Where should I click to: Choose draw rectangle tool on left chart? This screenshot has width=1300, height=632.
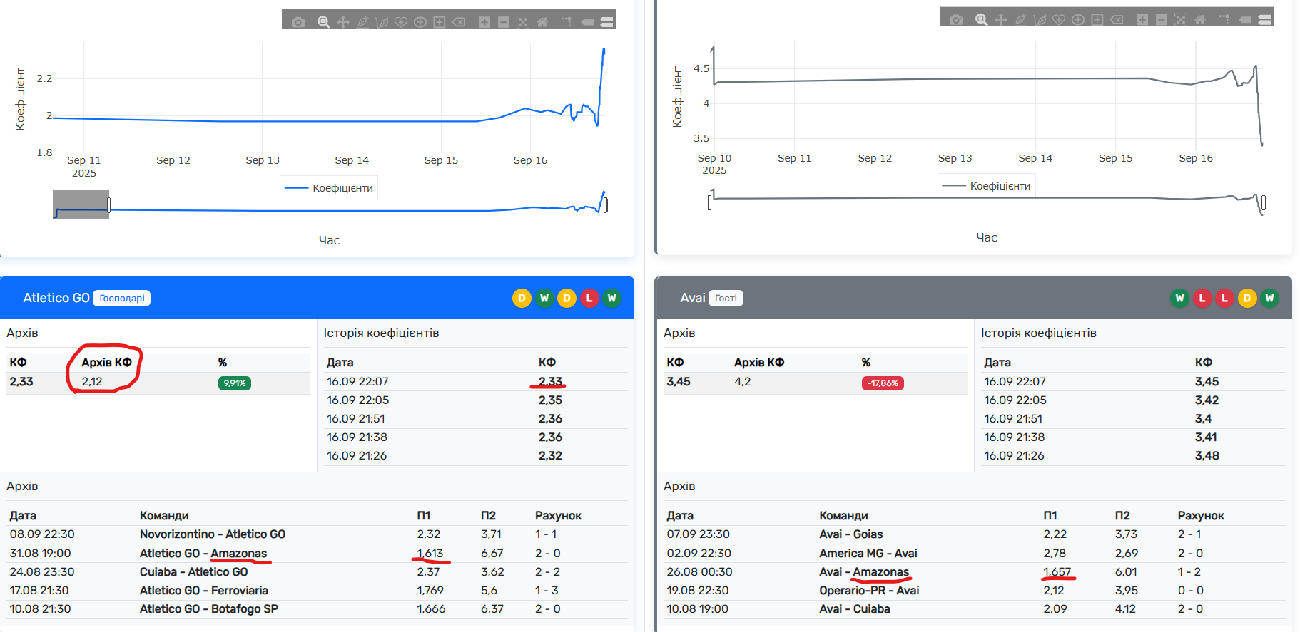pos(438,21)
